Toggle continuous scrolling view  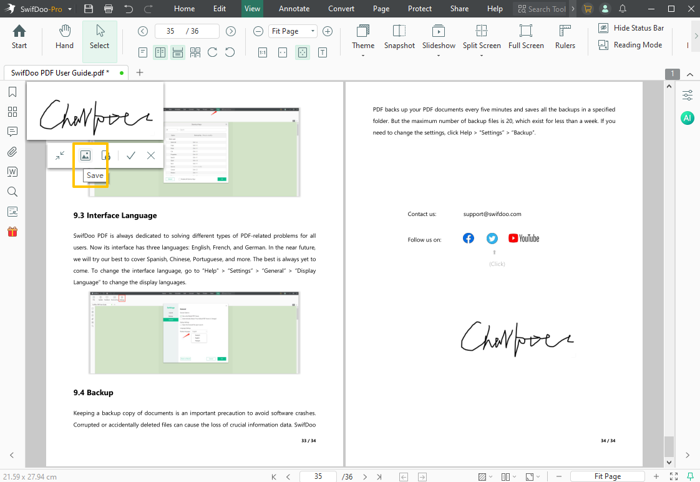[x=178, y=53]
